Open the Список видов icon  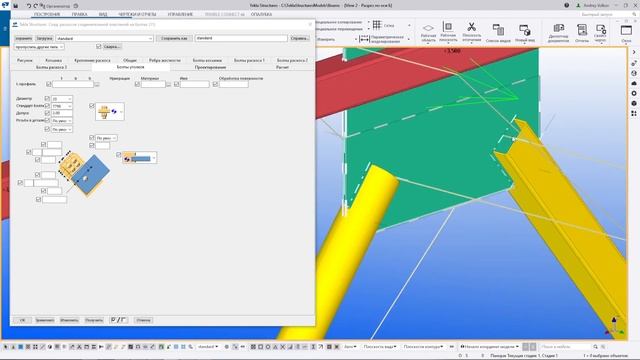tap(498, 29)
